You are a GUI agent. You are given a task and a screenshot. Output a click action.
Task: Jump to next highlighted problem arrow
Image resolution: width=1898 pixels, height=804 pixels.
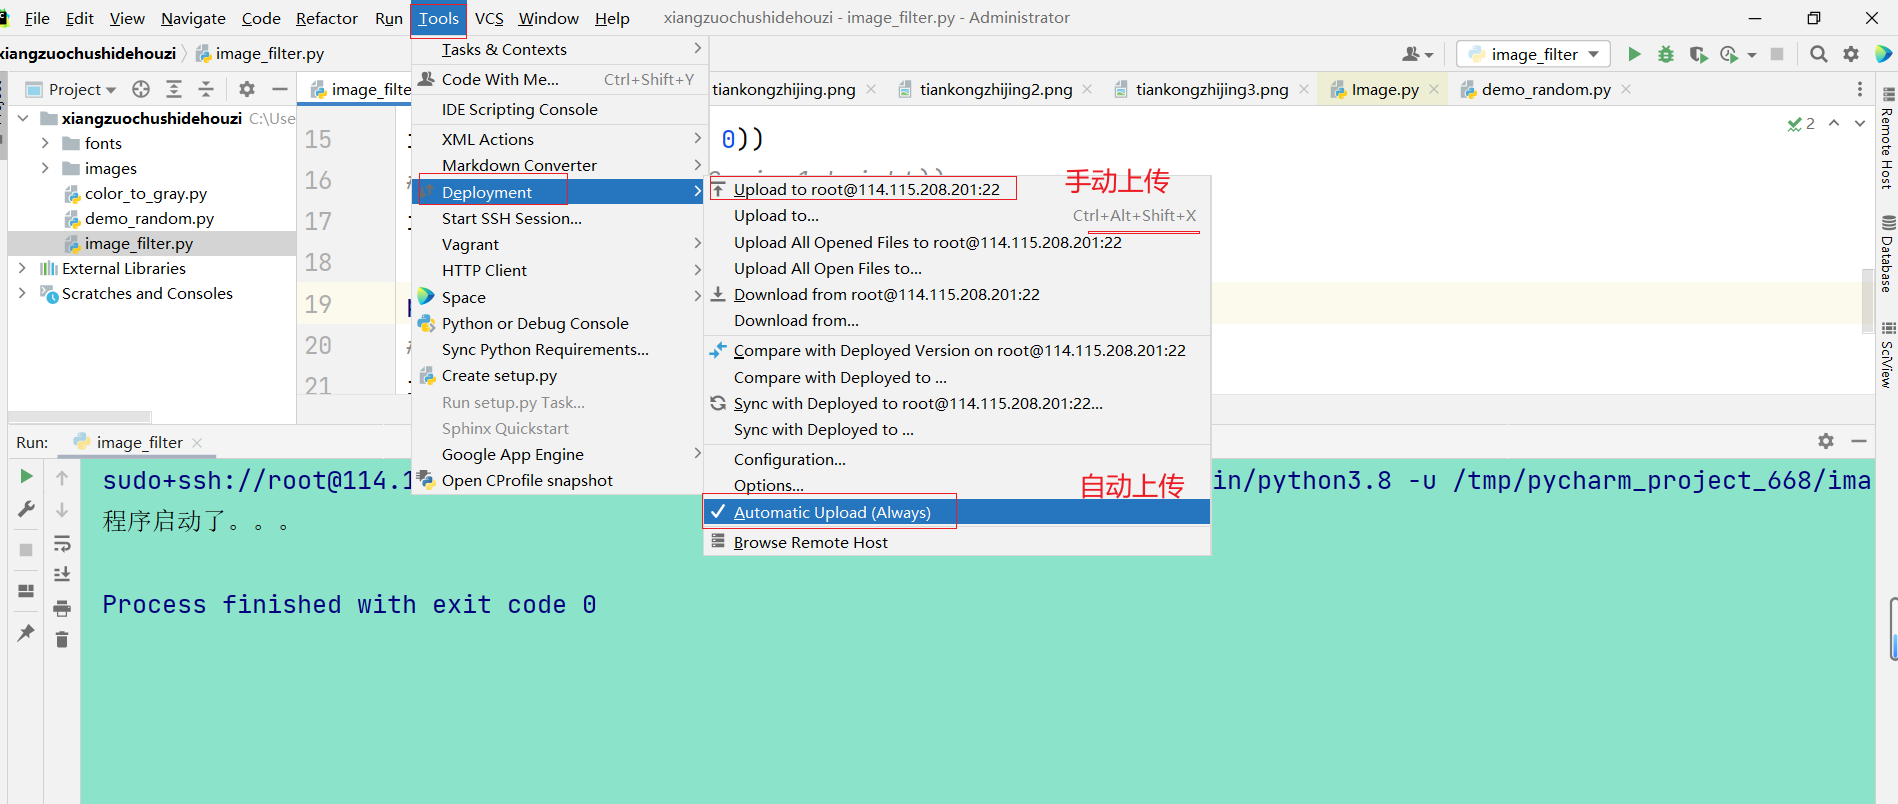click(x=1860, y=123)
